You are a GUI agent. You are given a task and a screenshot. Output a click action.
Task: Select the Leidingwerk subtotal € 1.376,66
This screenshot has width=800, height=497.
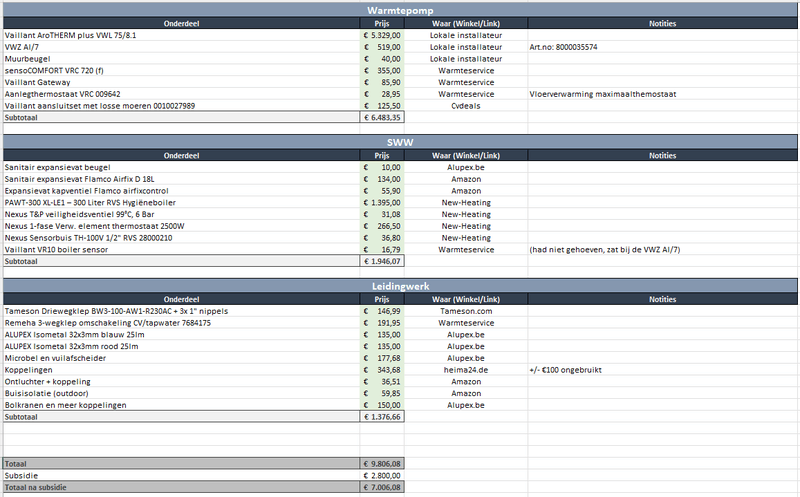(382, 417)
